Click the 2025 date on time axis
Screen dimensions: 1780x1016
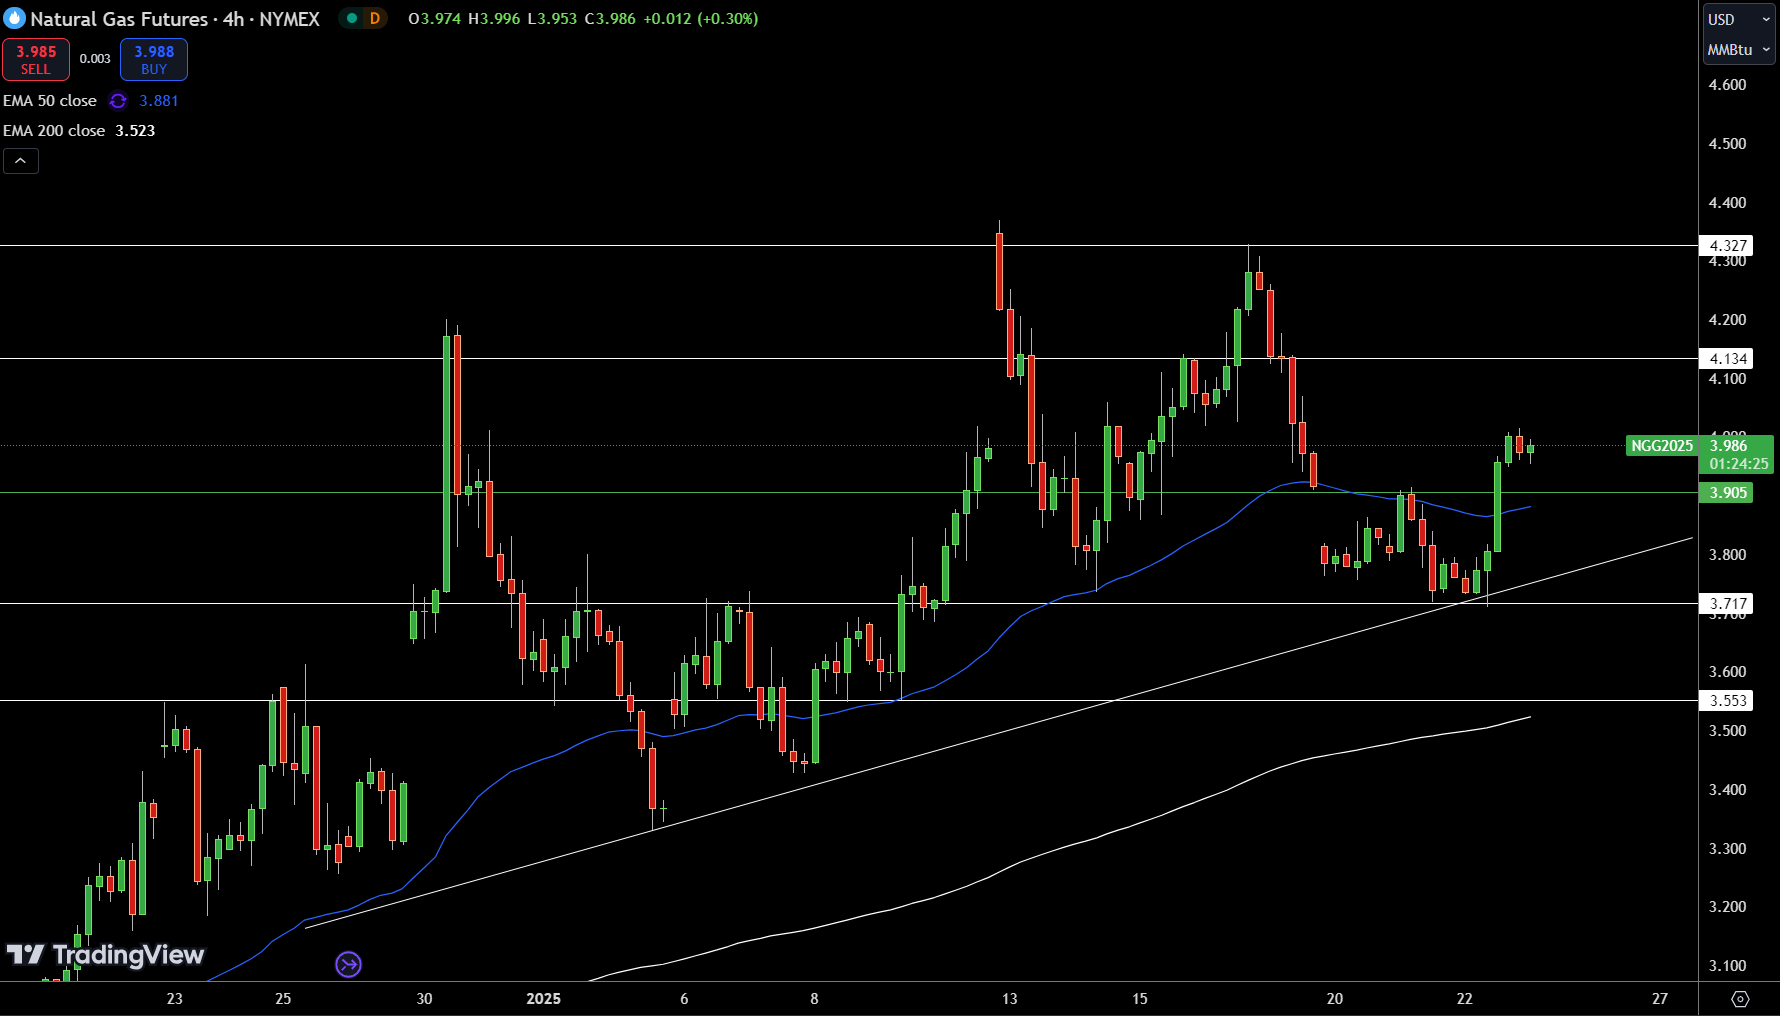click(543, 999)
